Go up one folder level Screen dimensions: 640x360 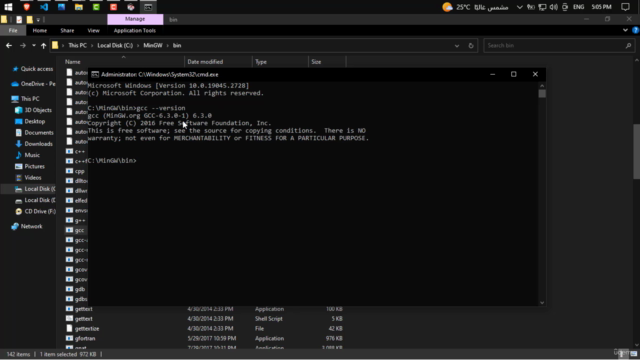point(43,46)
